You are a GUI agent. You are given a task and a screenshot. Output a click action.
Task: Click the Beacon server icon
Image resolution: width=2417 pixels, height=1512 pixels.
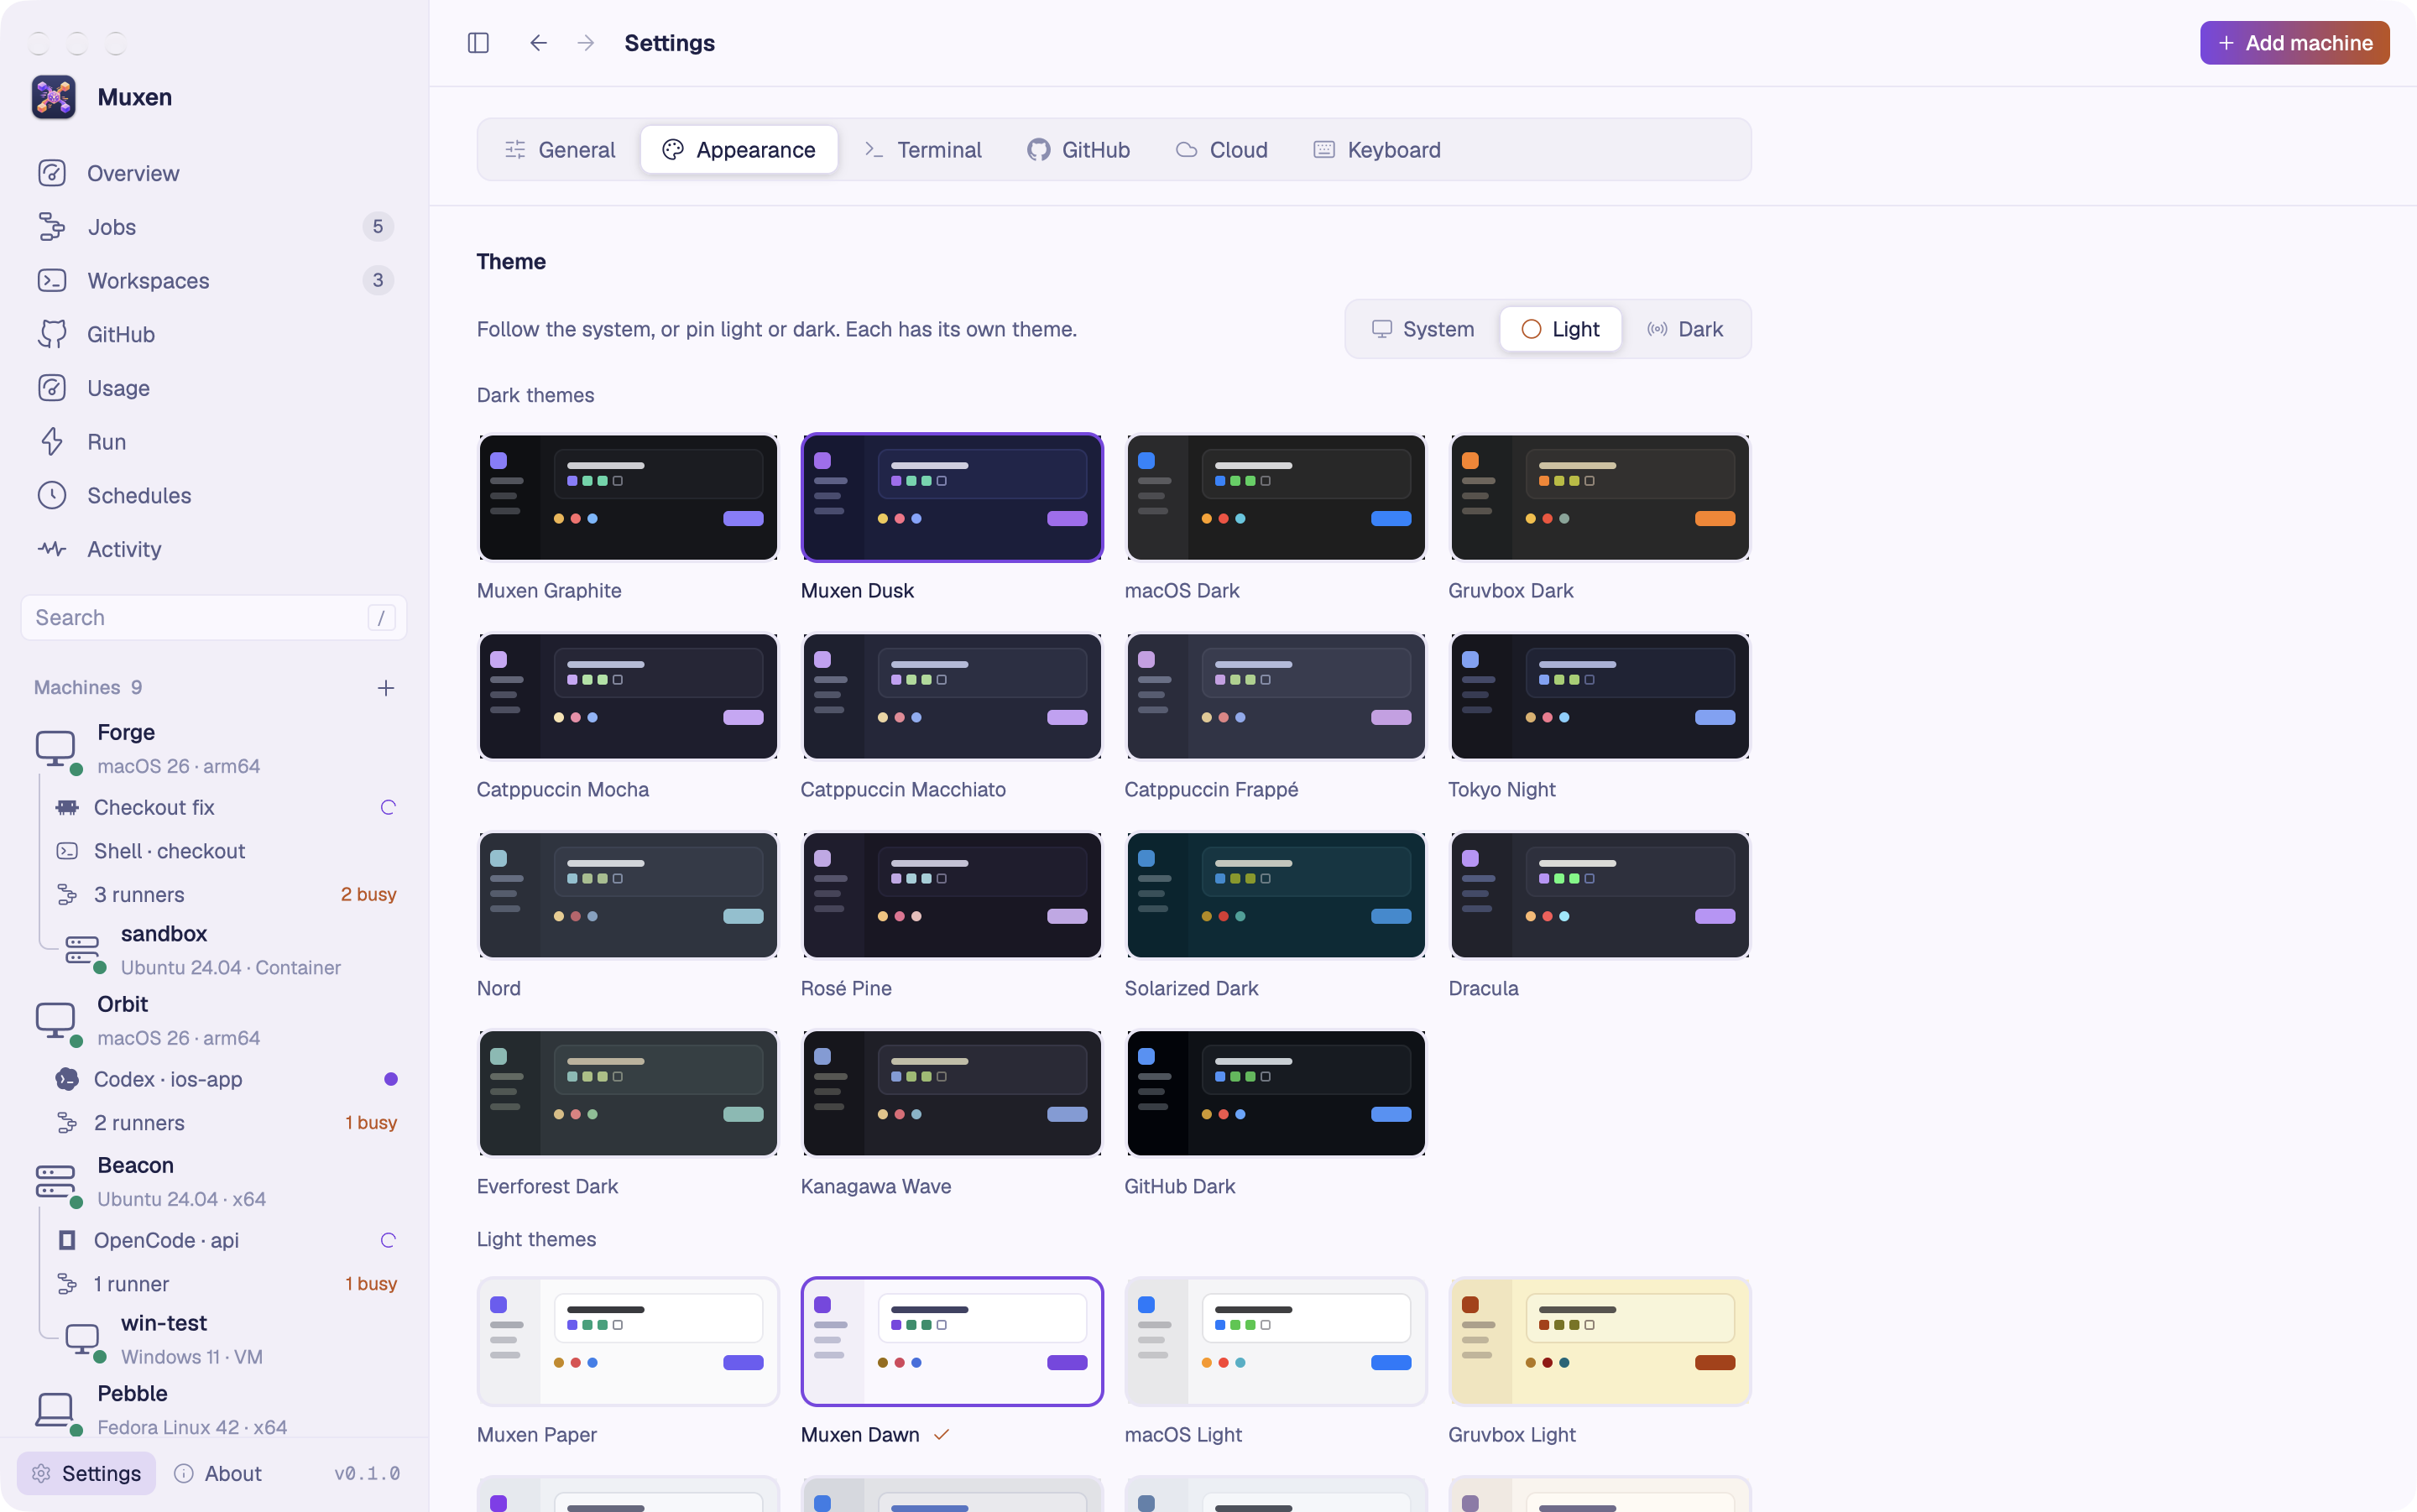point(56,1181)
